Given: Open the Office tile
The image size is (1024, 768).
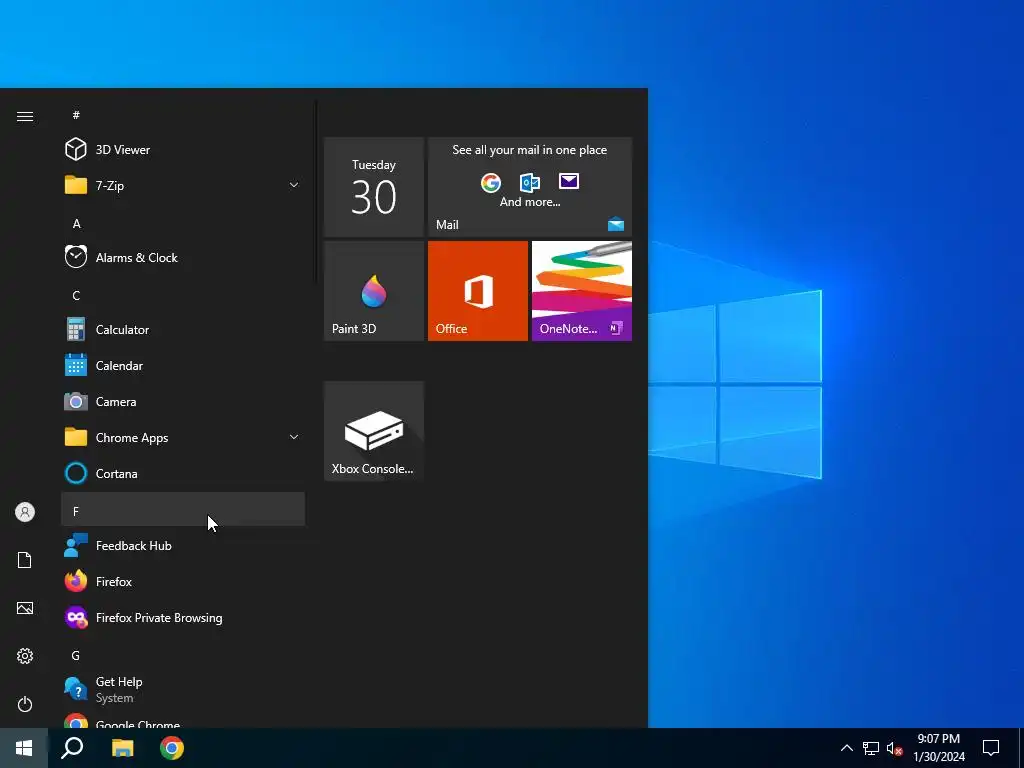Looking at the screenshot, I should click(x=477, y=291).
